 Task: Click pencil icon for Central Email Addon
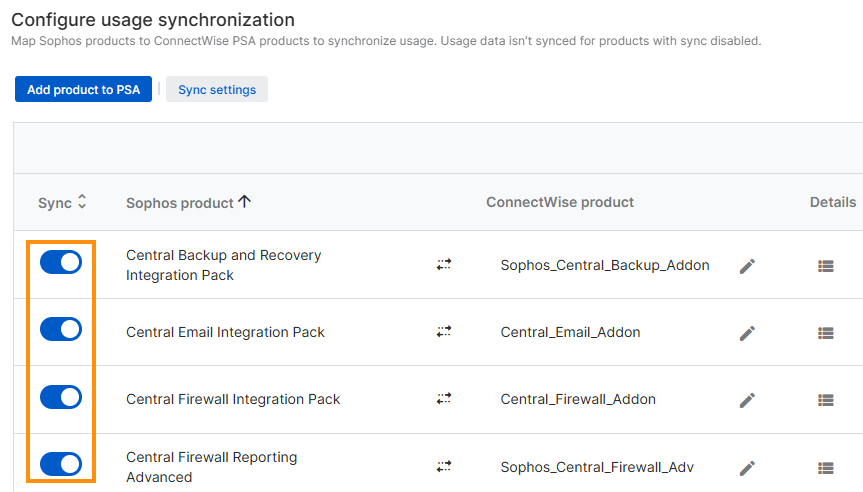tap(747, 333)
